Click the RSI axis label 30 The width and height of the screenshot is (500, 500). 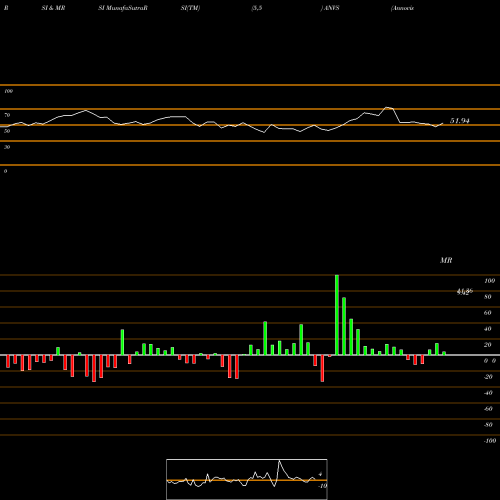7,147
